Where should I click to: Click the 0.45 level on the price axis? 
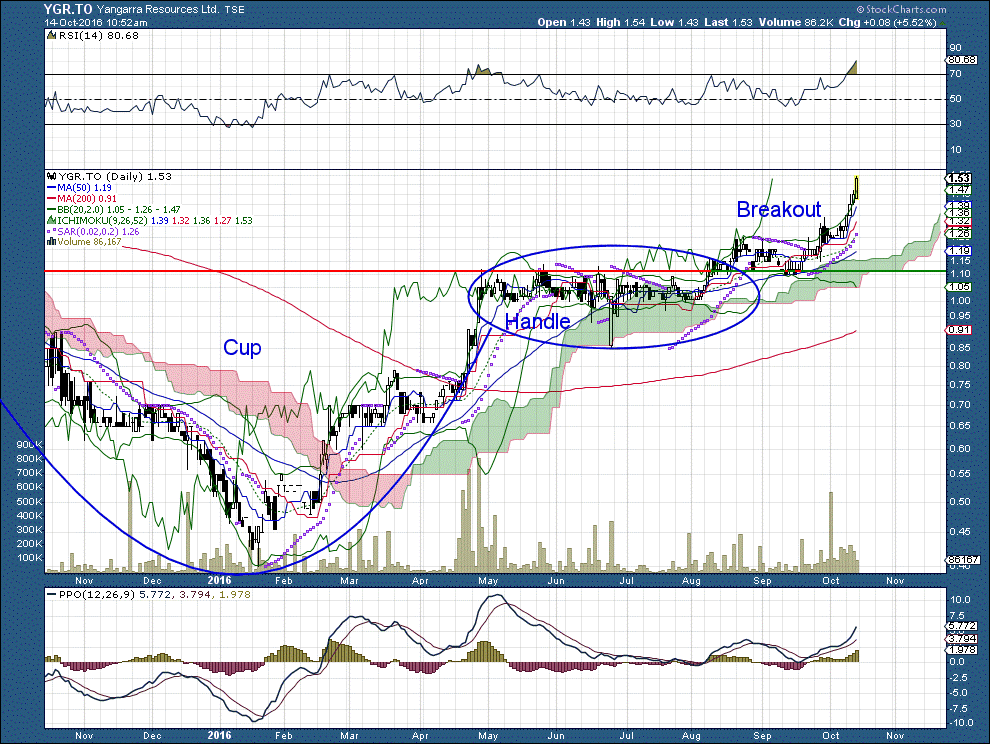960,532
